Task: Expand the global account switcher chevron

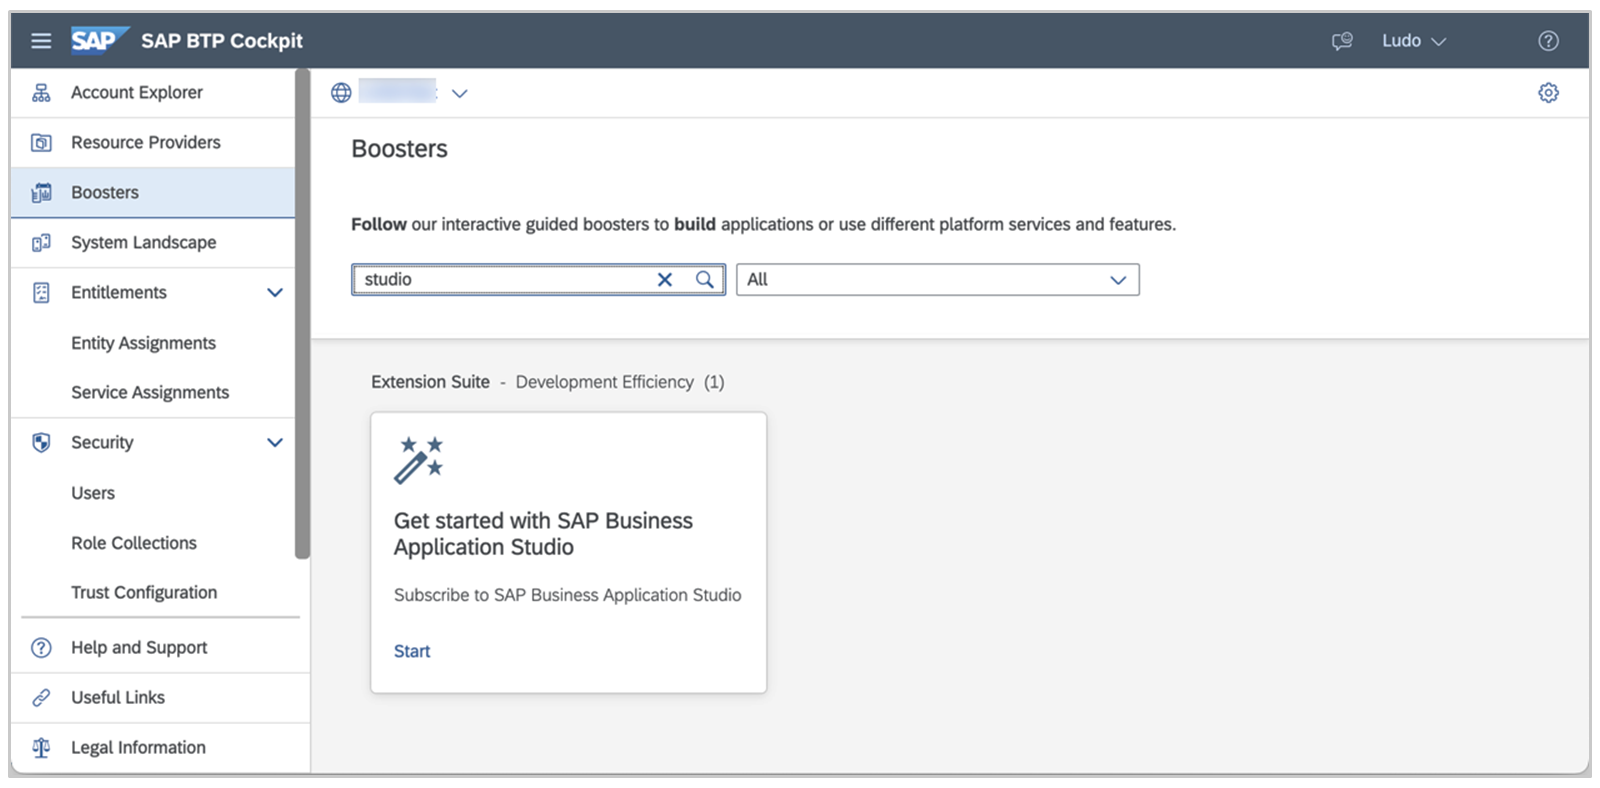Action: tap(460, 94)
